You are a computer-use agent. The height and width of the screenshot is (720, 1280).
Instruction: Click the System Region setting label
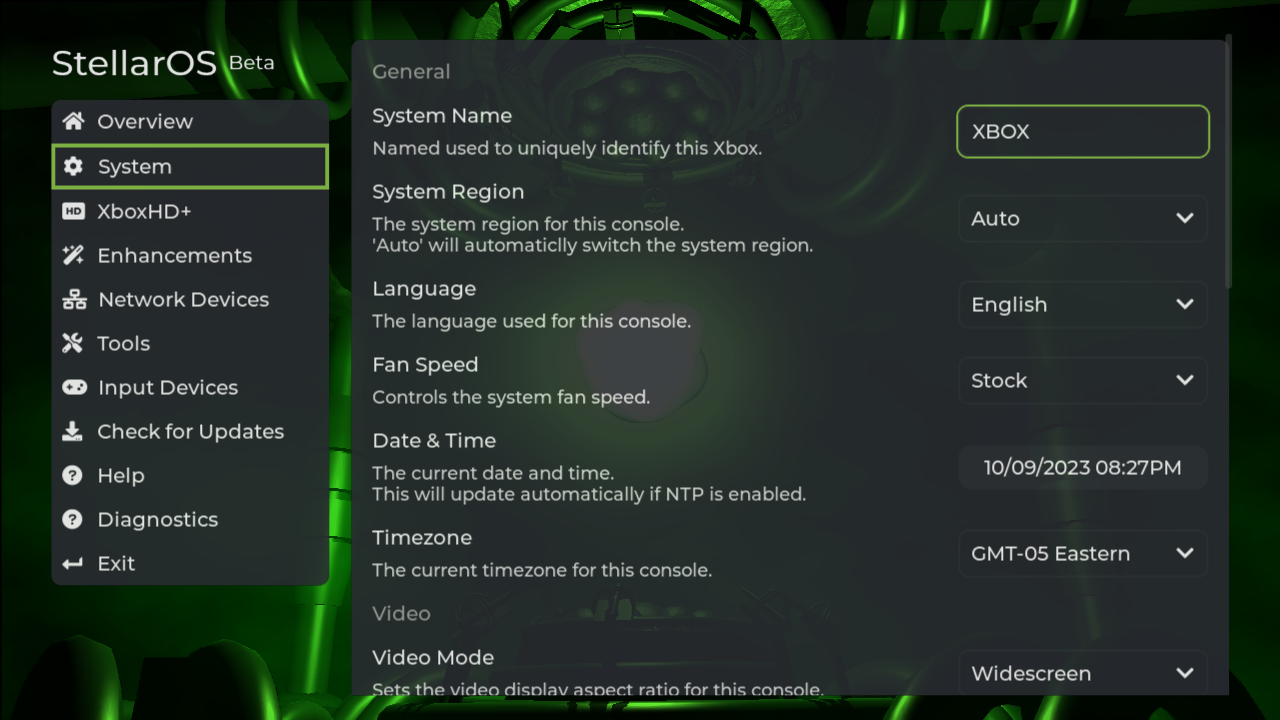tap(448, 192)
